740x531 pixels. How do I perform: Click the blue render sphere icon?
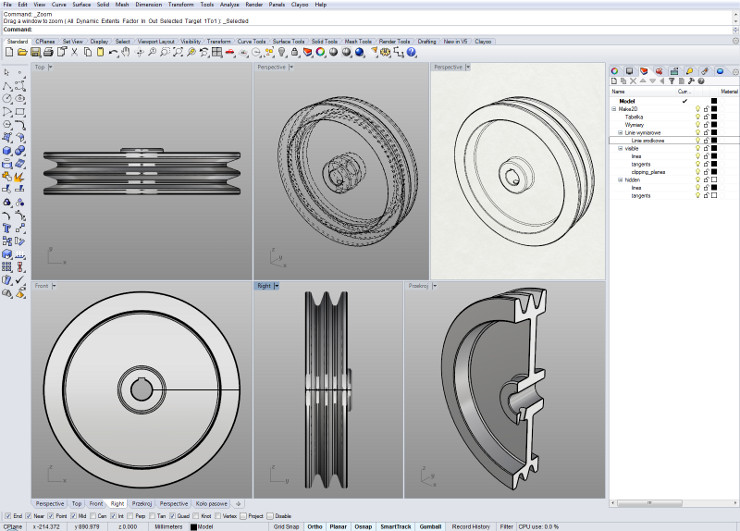pos(360,52)
